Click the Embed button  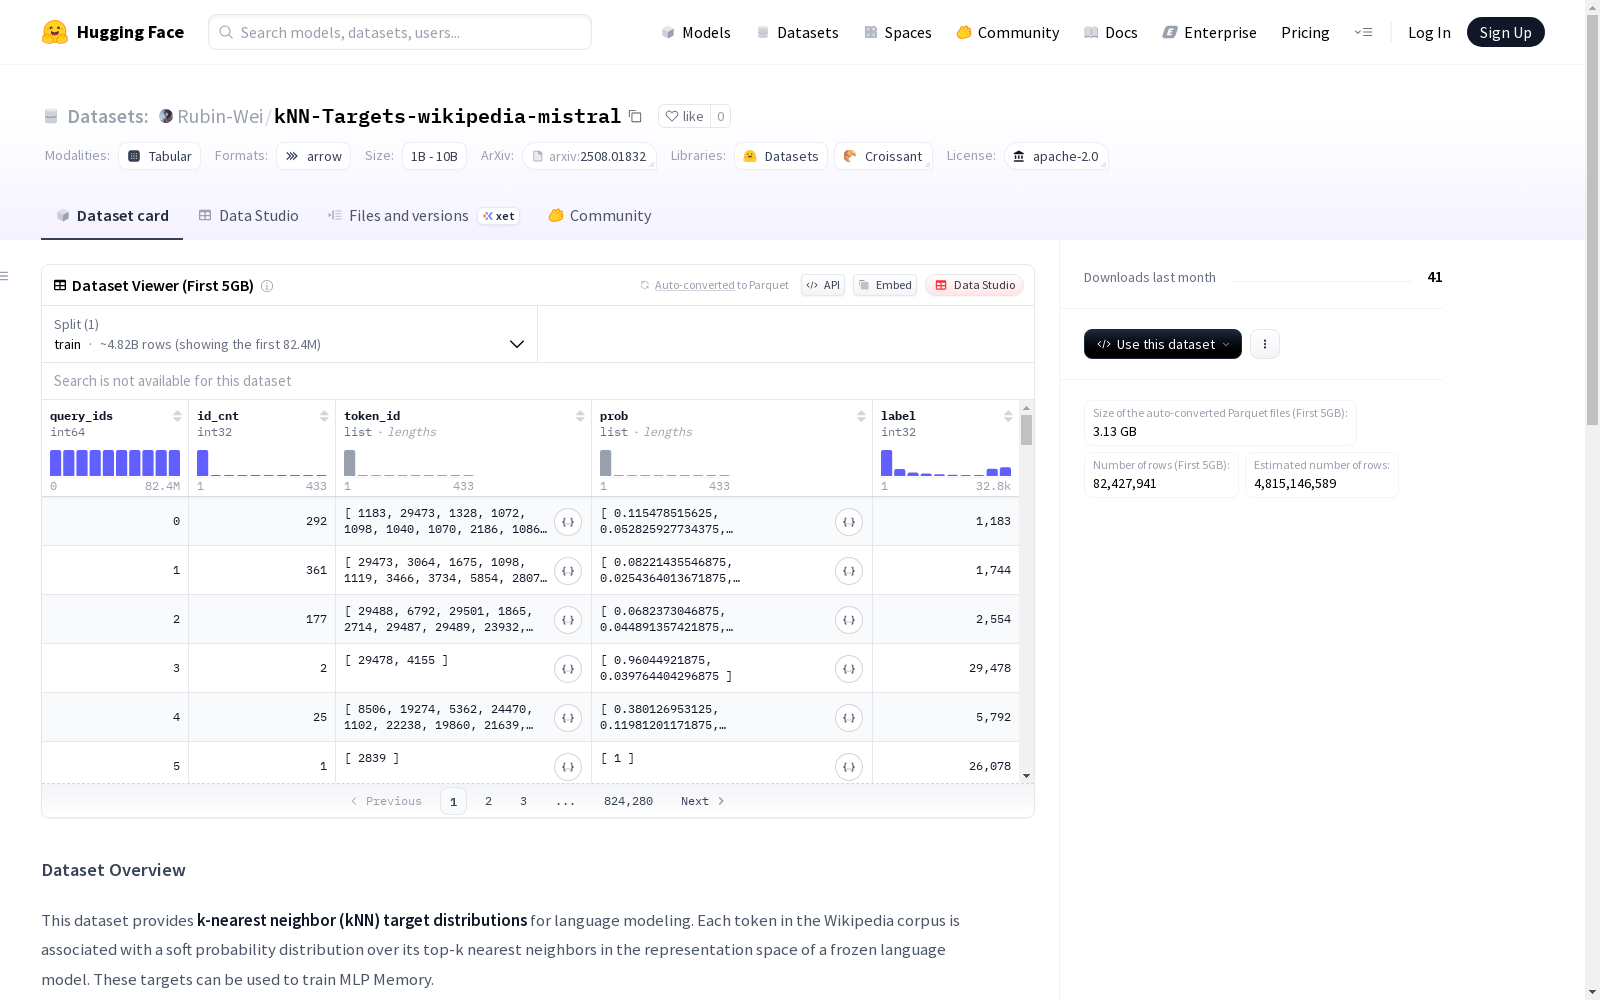[885, 285]
